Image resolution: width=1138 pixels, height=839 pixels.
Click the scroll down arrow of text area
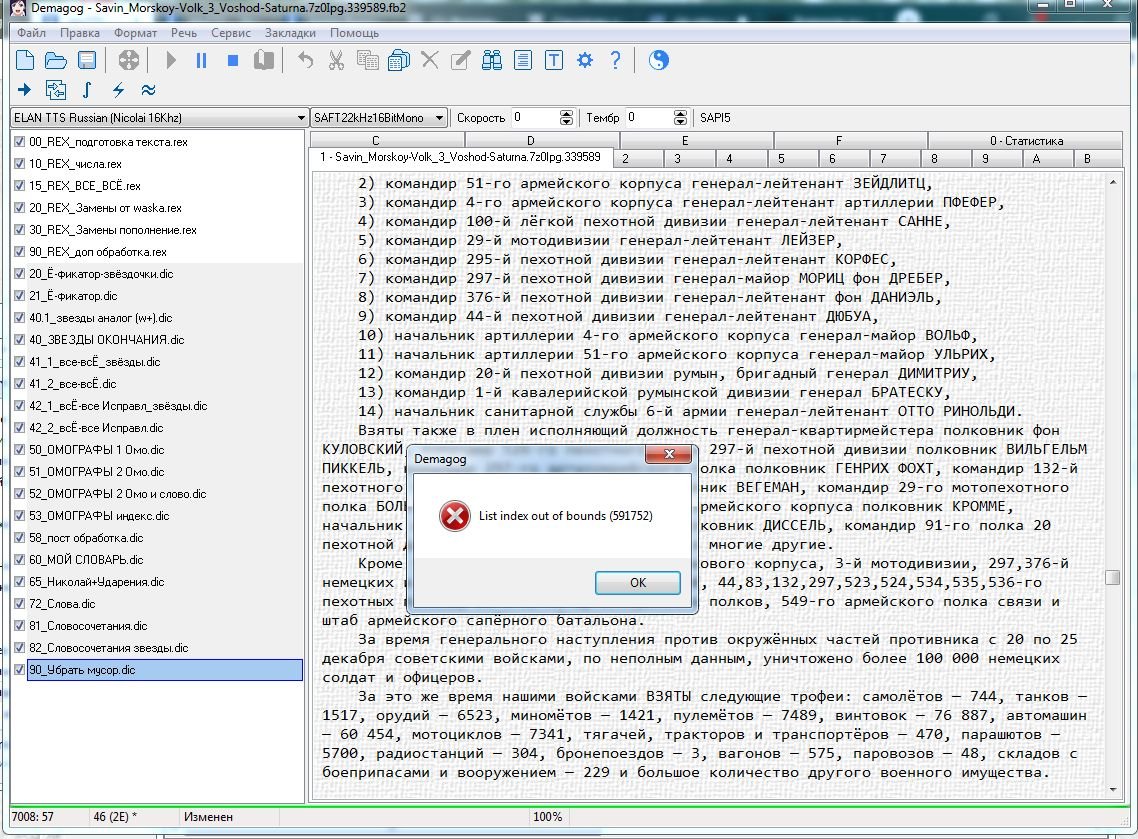1113,790
